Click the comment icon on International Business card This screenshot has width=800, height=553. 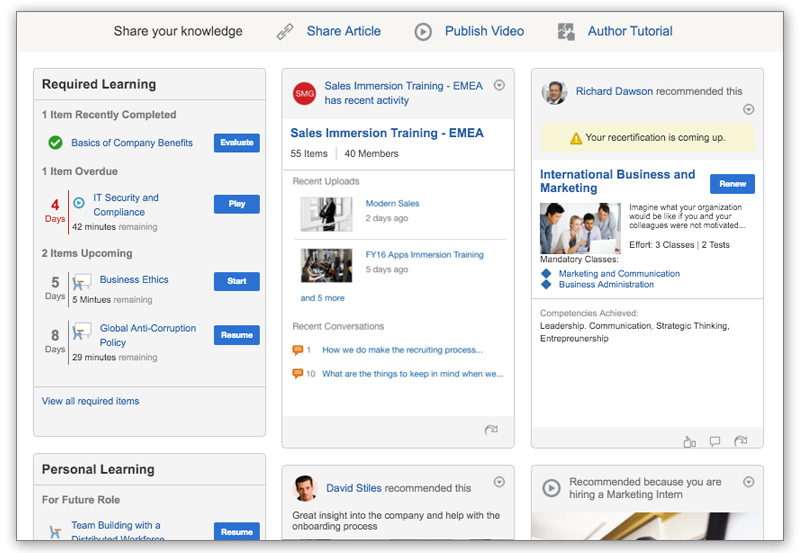715,442
